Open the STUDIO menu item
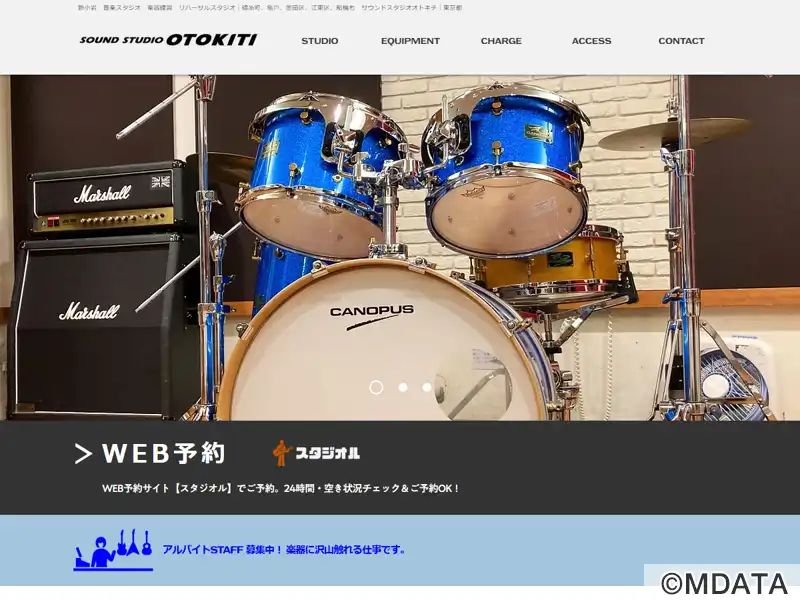This screenshot has width=800, height=600. pyautogui.click(x=319, y=41)
